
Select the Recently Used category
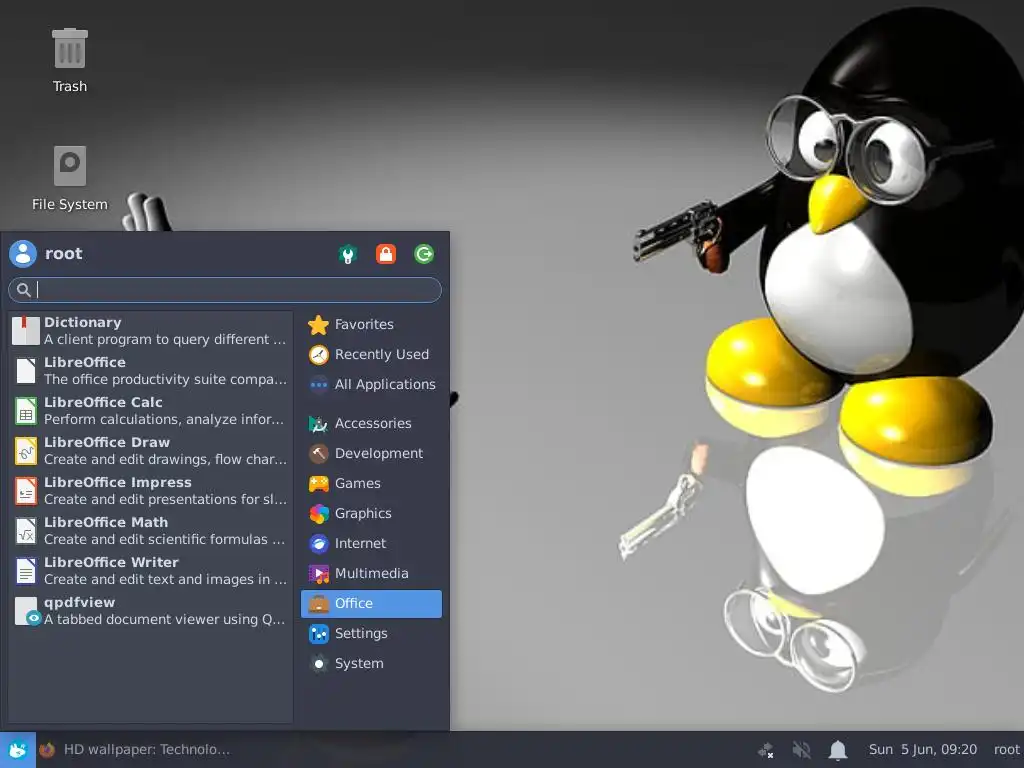[x=371, y=355]
